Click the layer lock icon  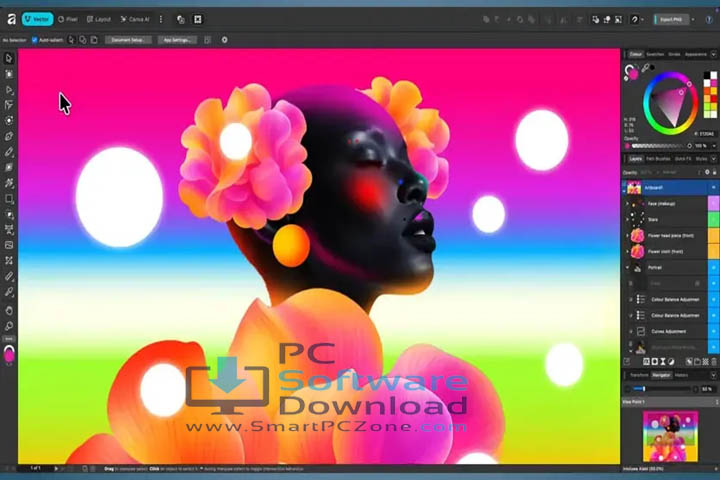point(714,172)
